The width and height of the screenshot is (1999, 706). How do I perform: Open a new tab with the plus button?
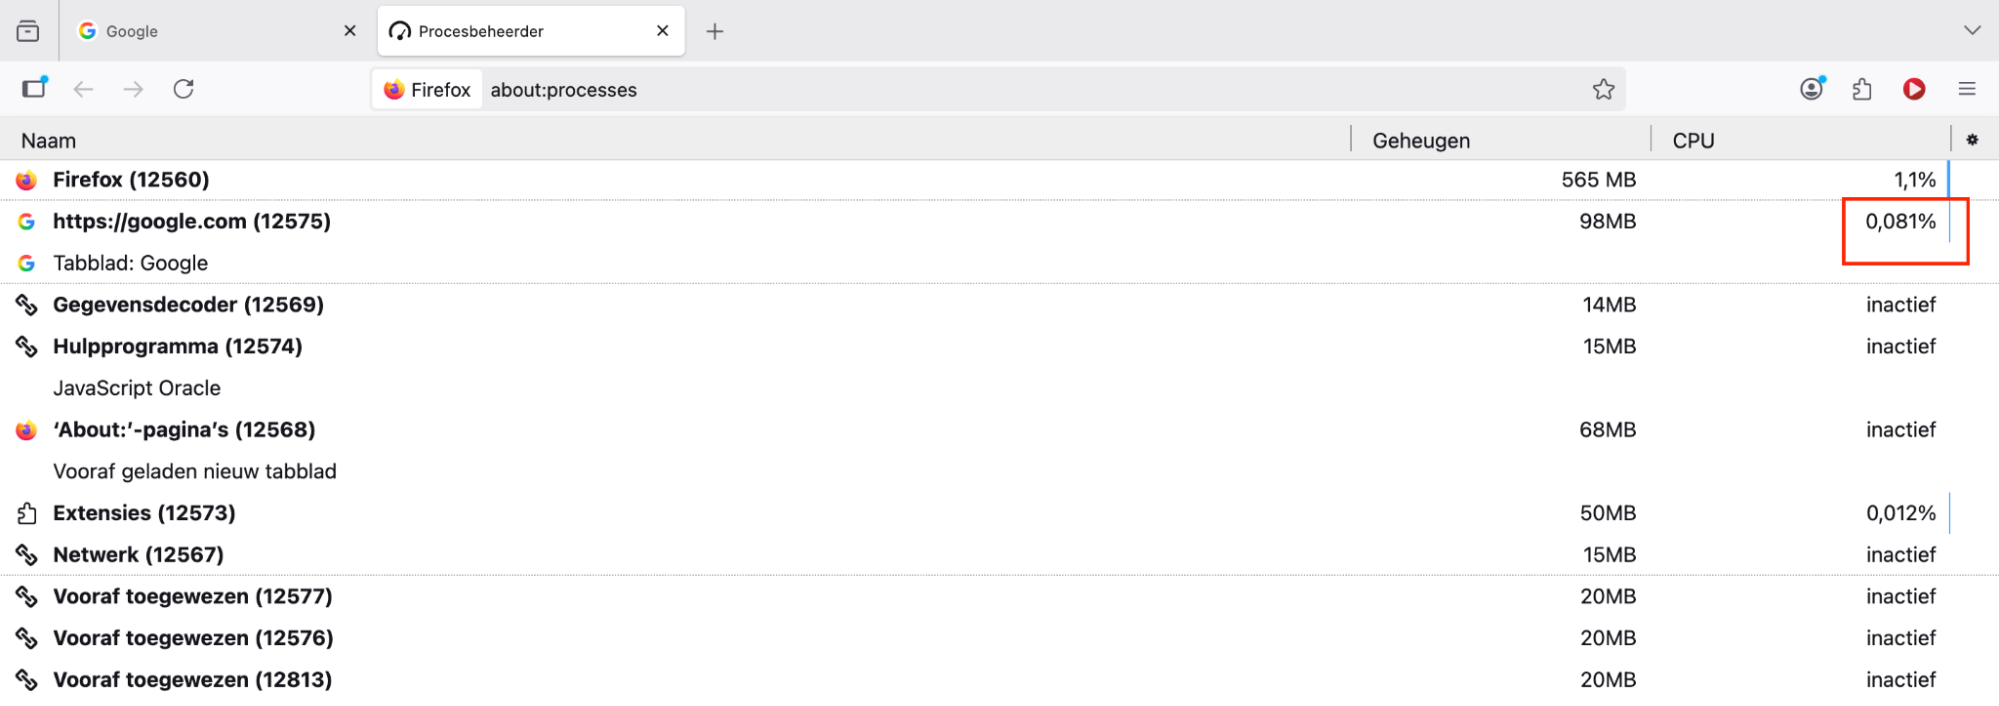714,31
